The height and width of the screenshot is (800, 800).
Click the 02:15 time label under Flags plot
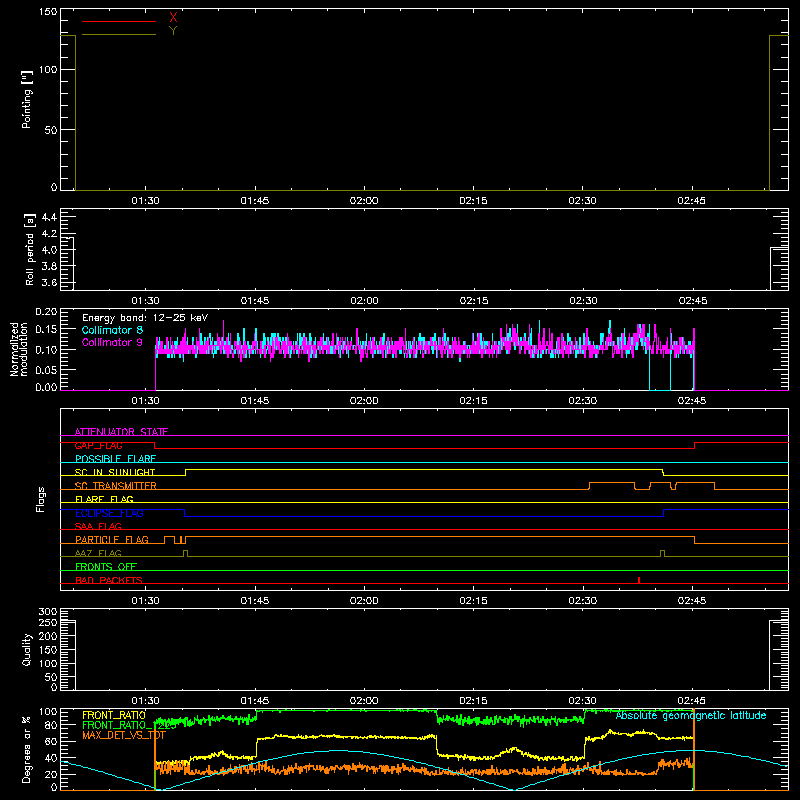(473, 601)
